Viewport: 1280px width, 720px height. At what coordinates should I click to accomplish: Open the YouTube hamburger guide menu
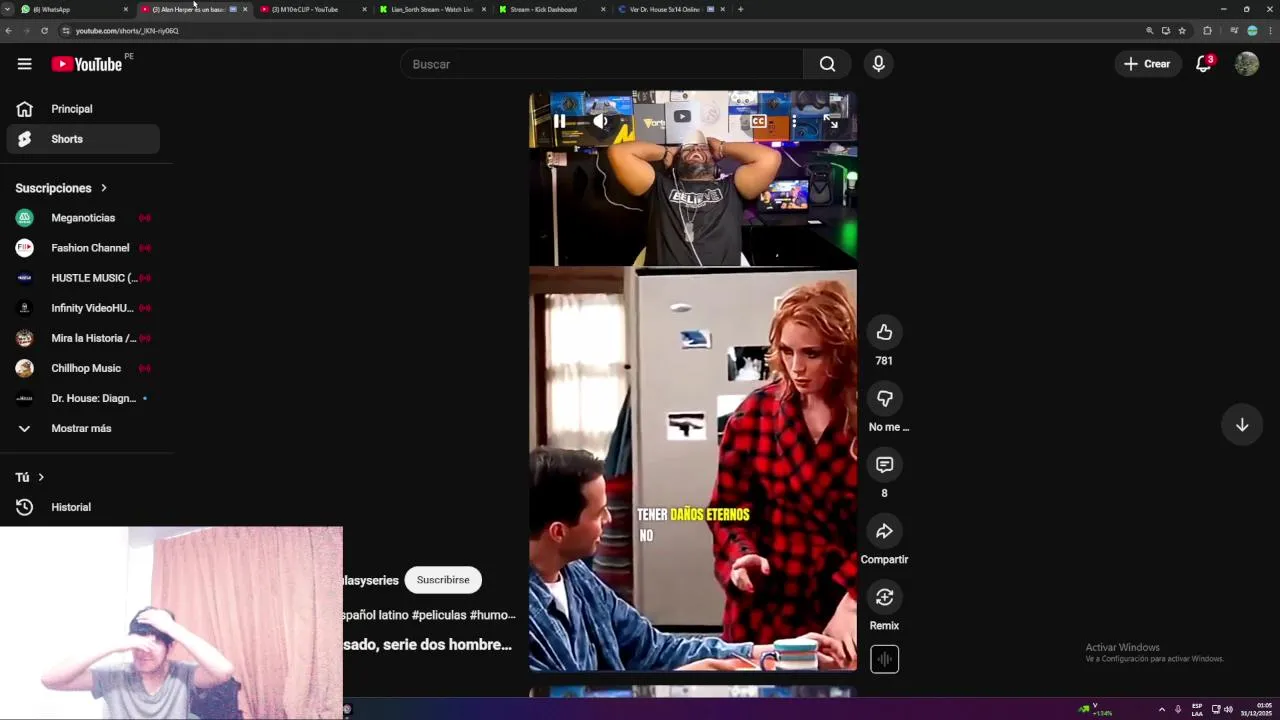tap(24, 64)
